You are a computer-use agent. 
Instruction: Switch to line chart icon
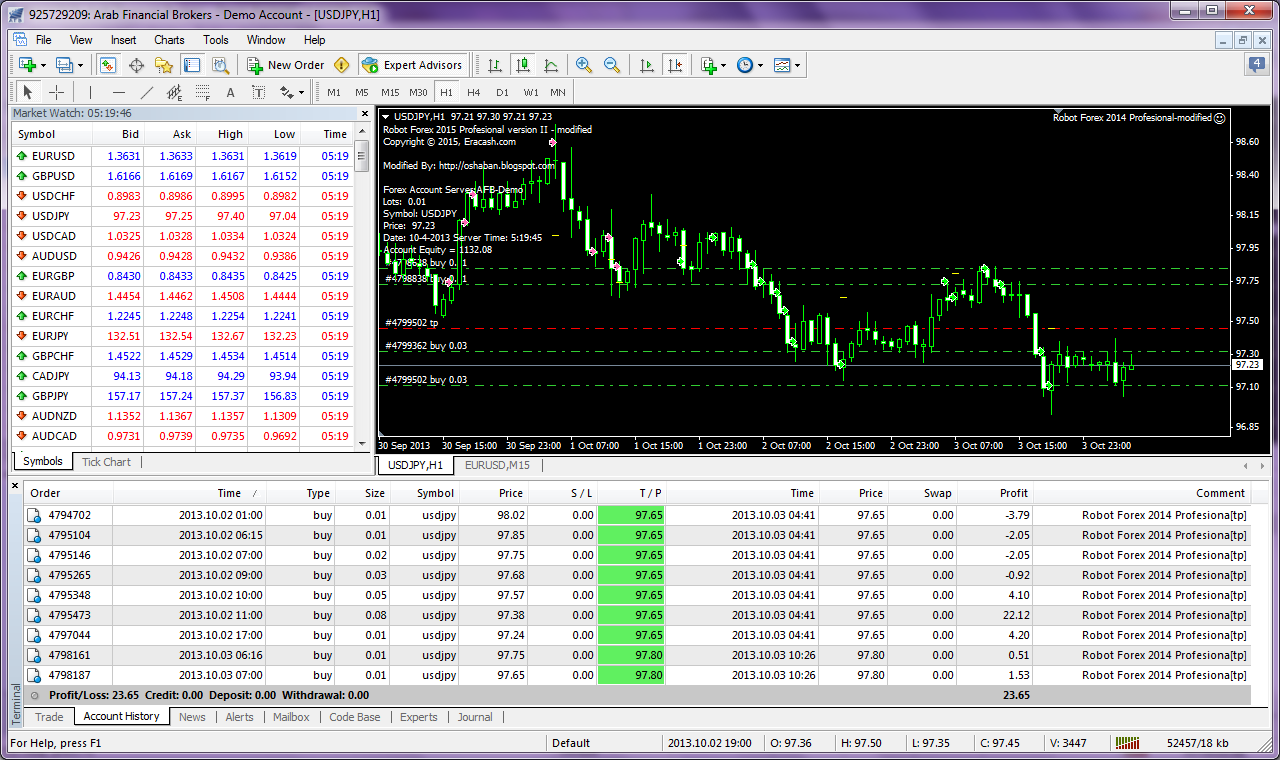coord(550,65)
